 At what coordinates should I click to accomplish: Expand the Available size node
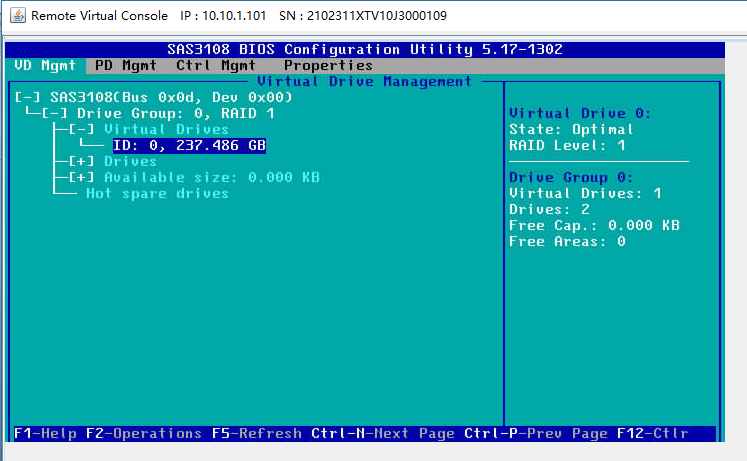pos(81,178)
